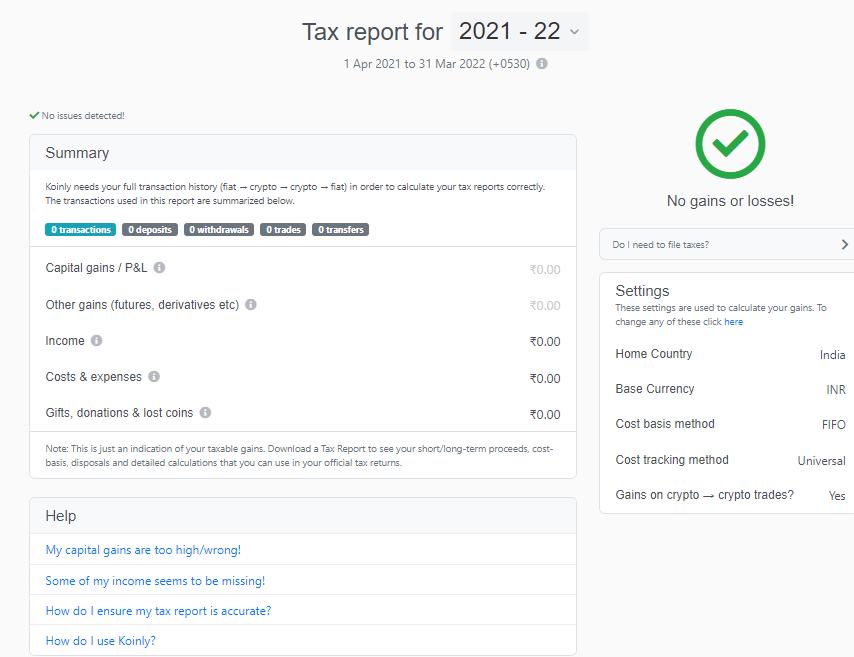
Task: Open the tax year 2021 - 22 dropdown
Action: 519,32
